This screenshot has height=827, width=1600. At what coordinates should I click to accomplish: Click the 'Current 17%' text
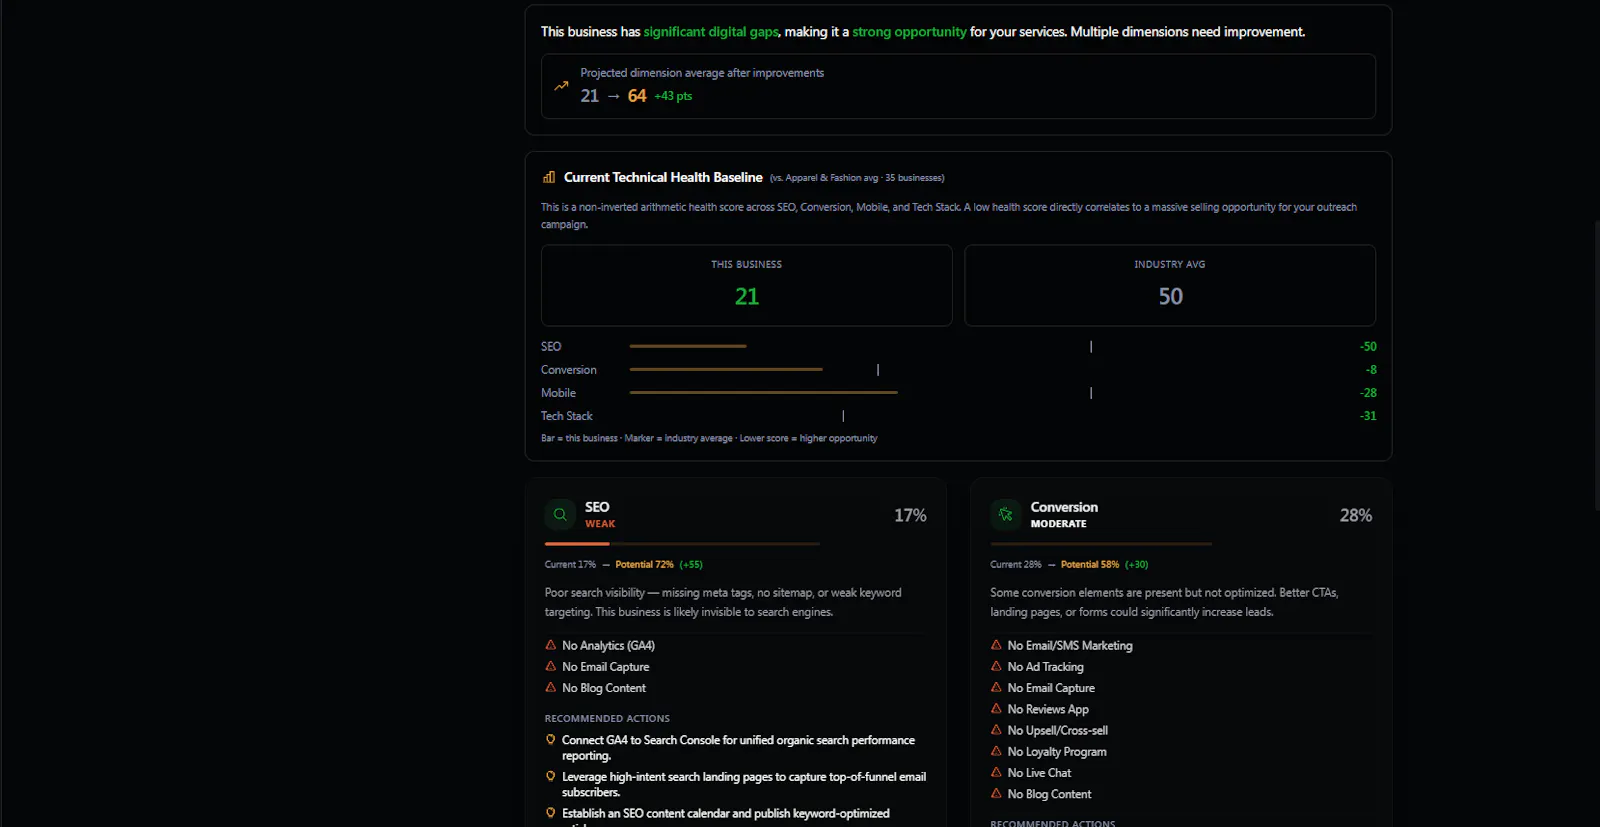(x=570, y=564)
